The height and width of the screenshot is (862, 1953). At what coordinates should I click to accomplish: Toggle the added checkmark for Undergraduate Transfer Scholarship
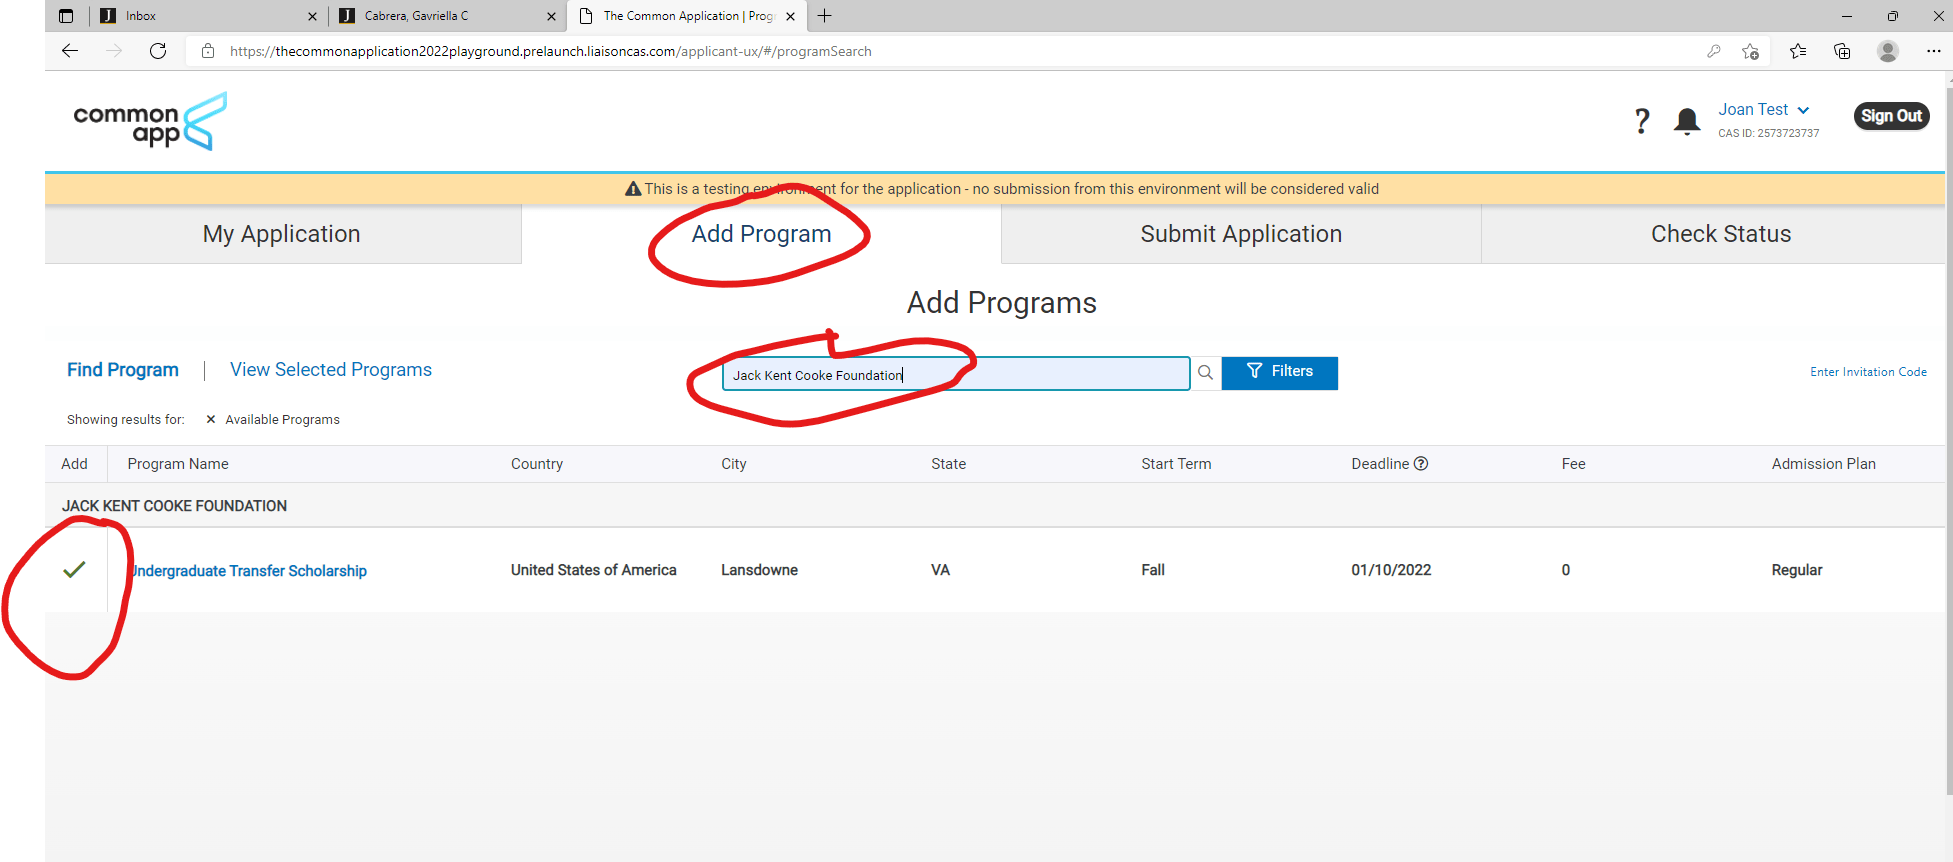[74, 570]
